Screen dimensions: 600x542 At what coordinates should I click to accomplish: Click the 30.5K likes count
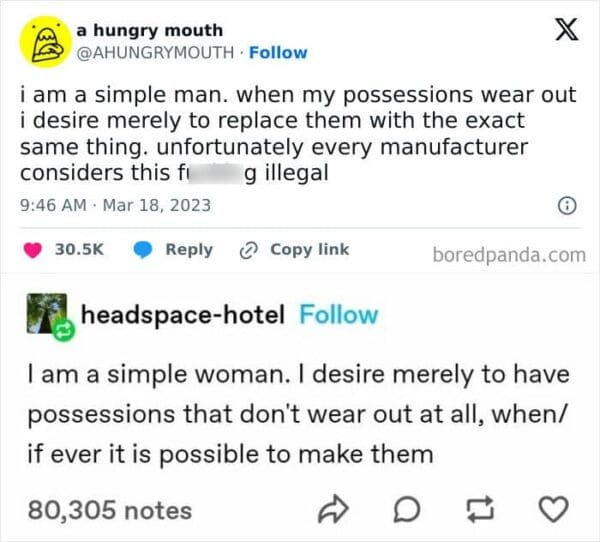(x=79, y=250)
